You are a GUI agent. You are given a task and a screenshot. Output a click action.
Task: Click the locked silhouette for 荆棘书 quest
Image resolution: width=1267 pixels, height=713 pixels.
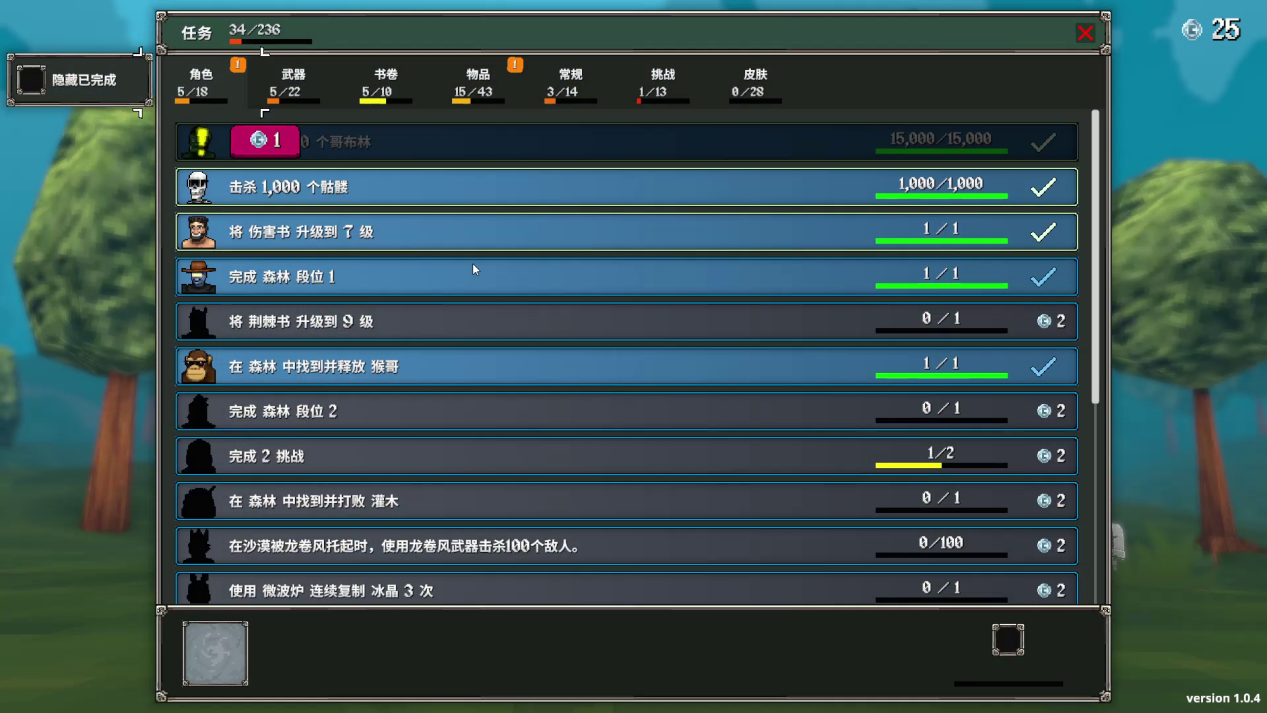click(x=198, y=322)
